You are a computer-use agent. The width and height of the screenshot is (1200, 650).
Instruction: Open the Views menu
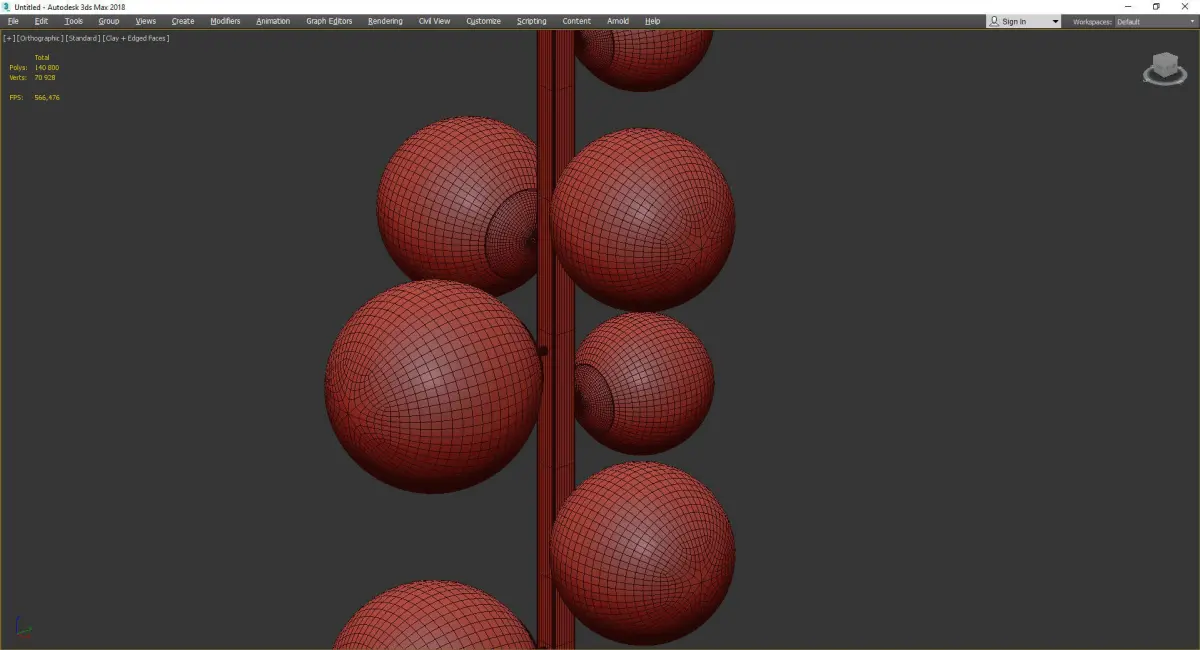146,21
